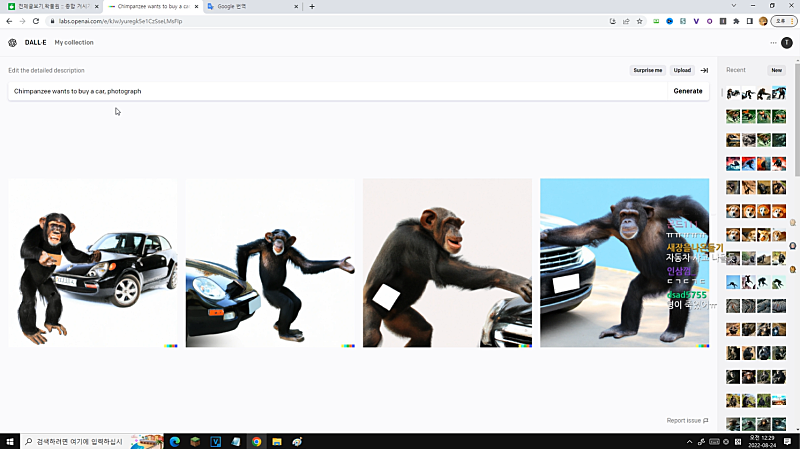The image size is (800, 449).
Task: Click into the prompt description text field
Action: point(337,91)
